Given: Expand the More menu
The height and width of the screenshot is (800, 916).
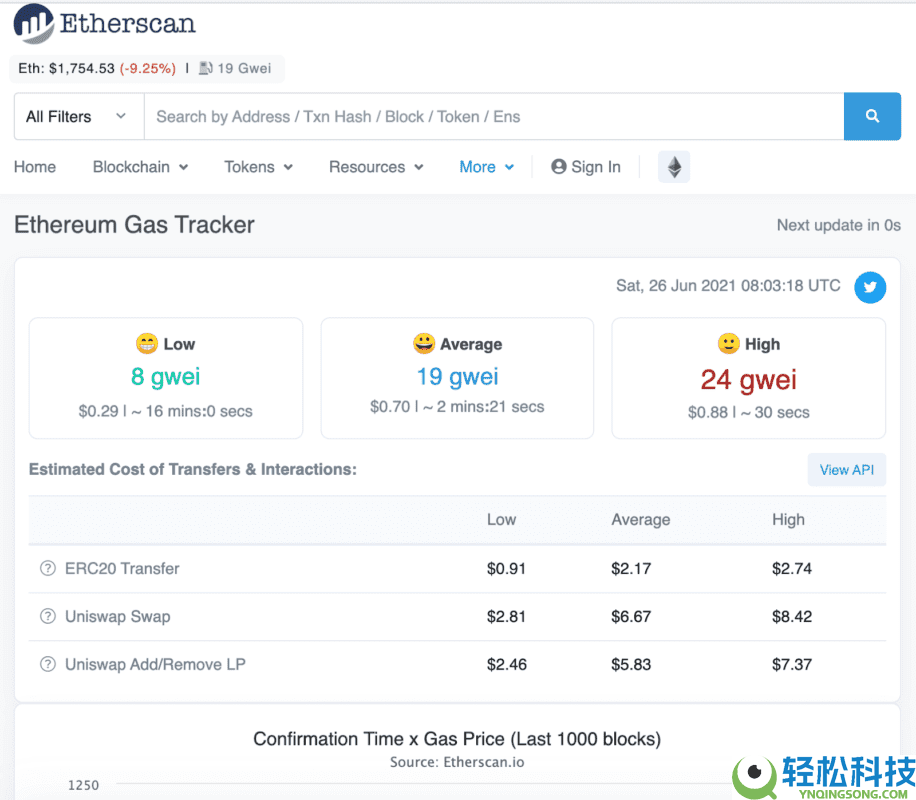Looking at the screenshot, I should point(486,167).
